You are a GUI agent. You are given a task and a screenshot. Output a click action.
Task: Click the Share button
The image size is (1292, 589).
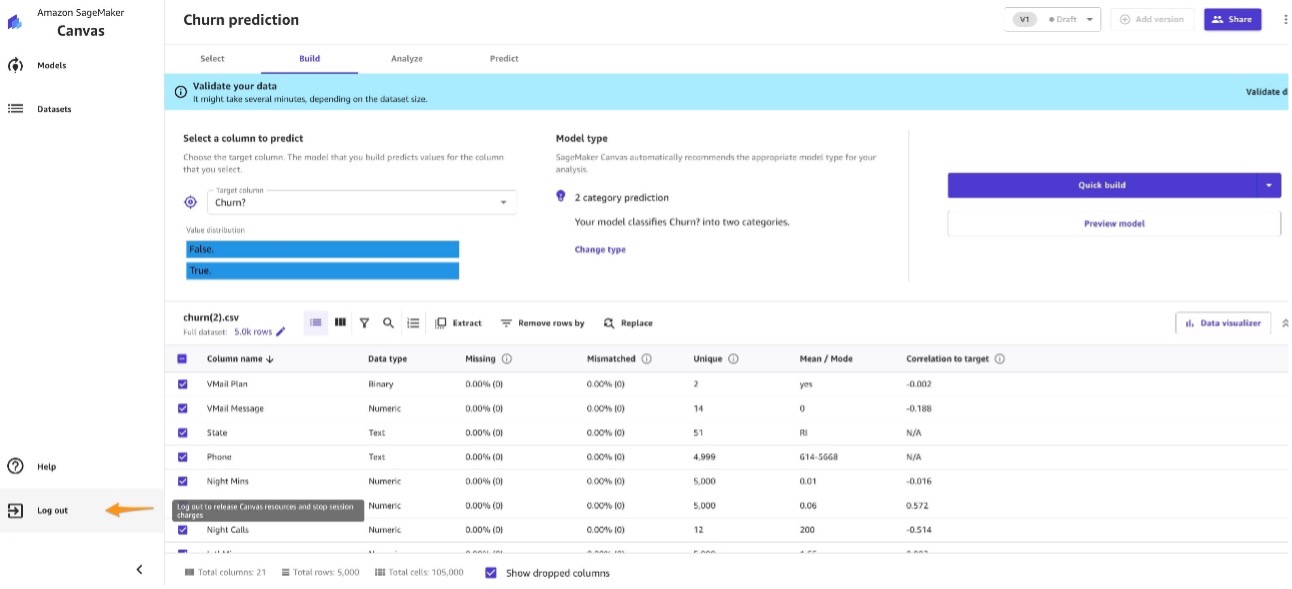(1232, 19)
